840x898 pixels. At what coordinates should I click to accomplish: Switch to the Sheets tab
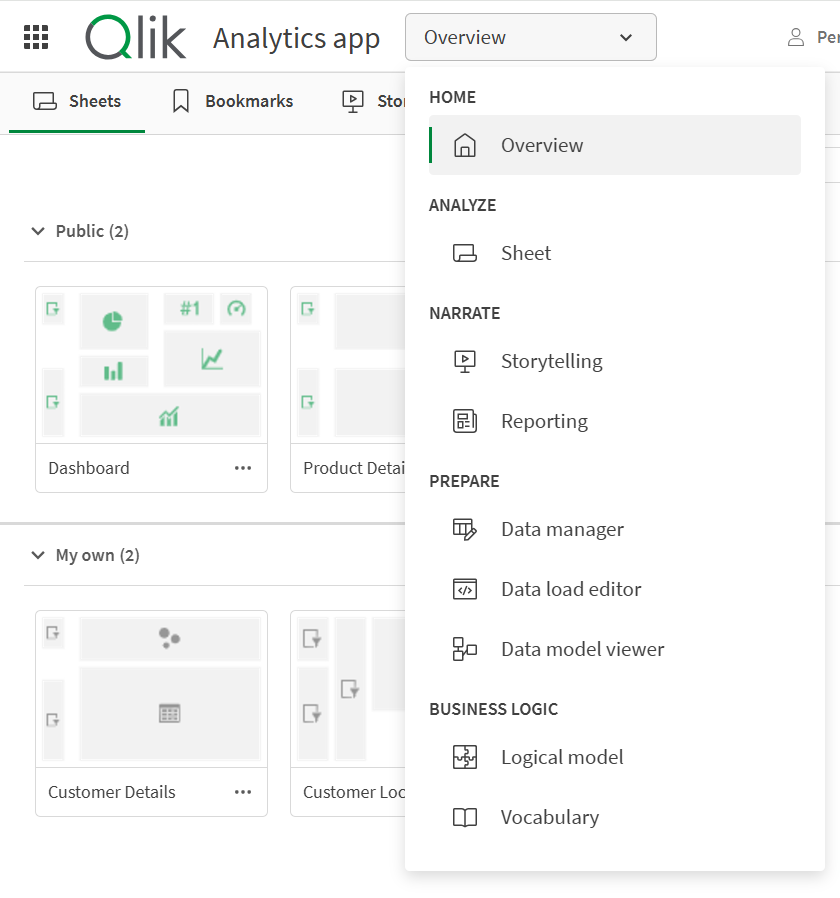[77, 101]
